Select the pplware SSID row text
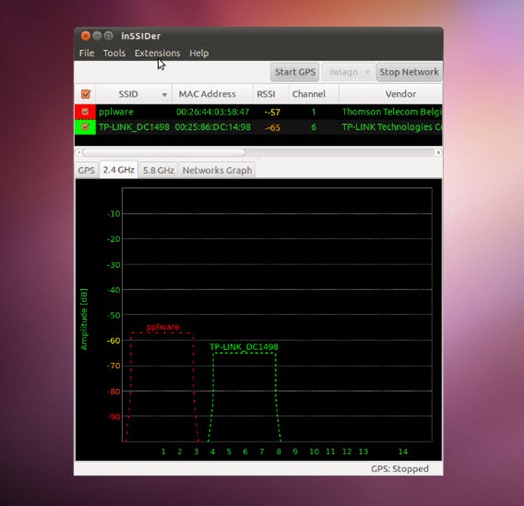524x506 pixels. pyautogui.click(x=116, y=112)
